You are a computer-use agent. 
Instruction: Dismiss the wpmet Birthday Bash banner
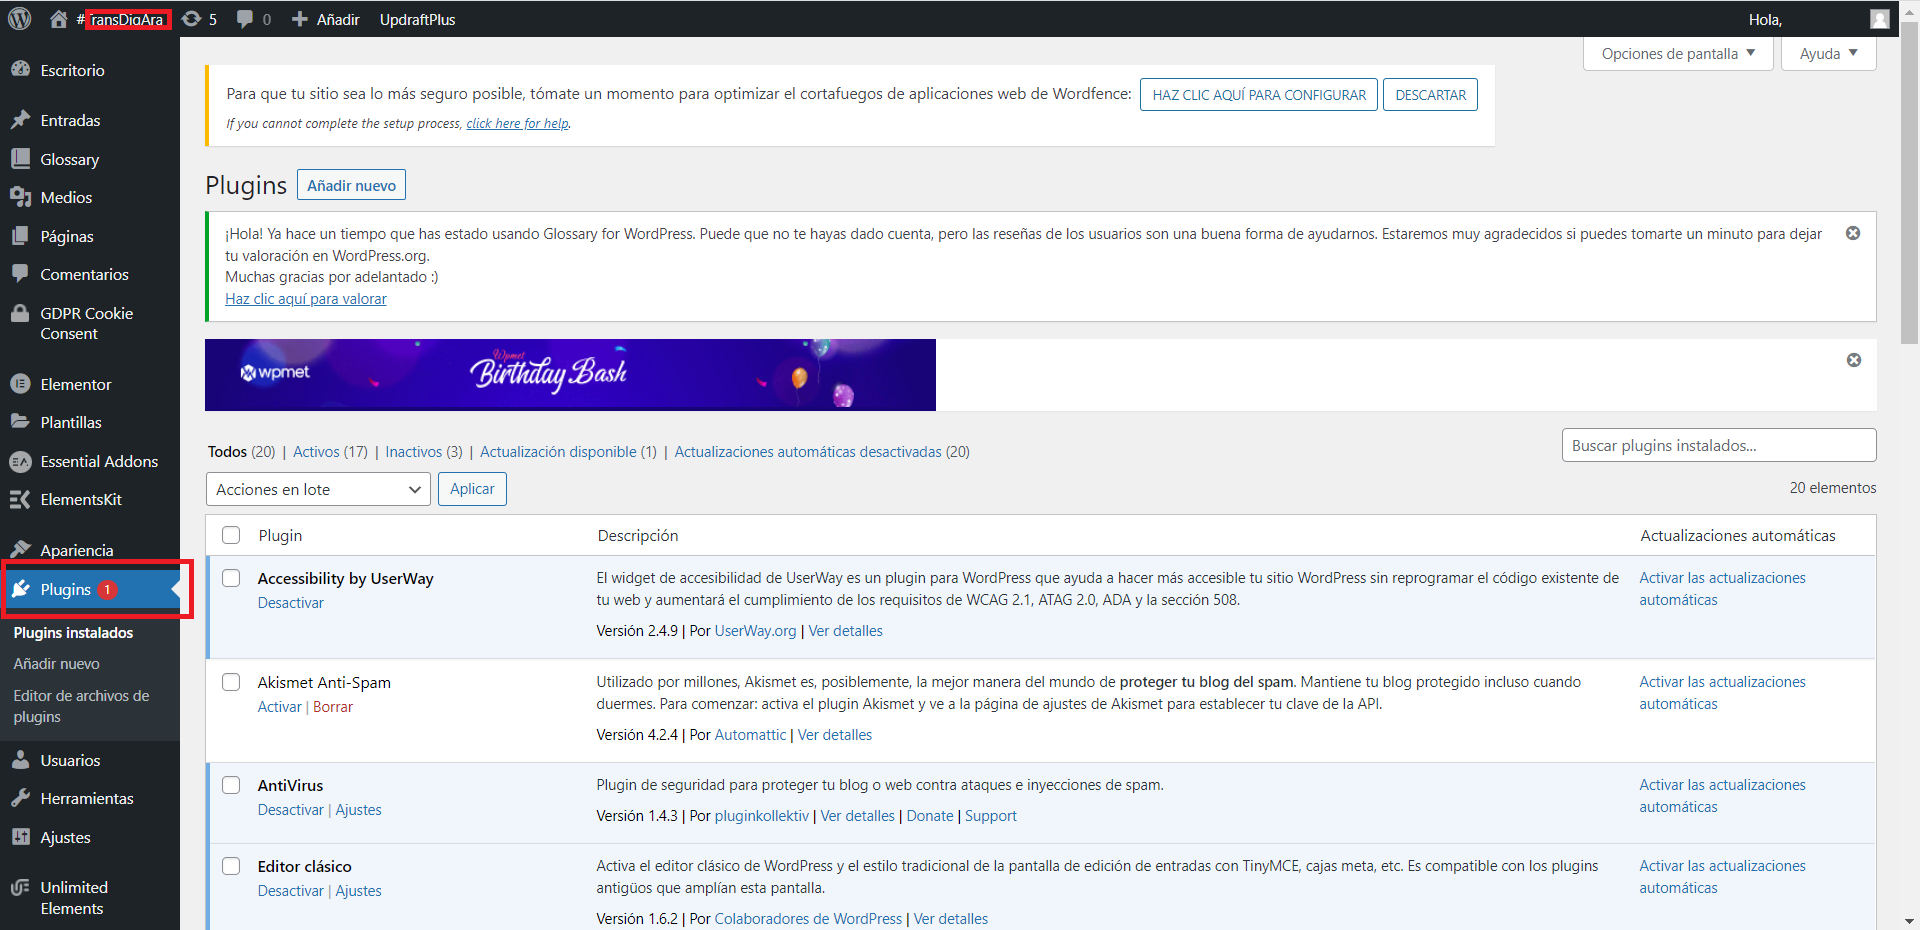tap(1854, 360)
